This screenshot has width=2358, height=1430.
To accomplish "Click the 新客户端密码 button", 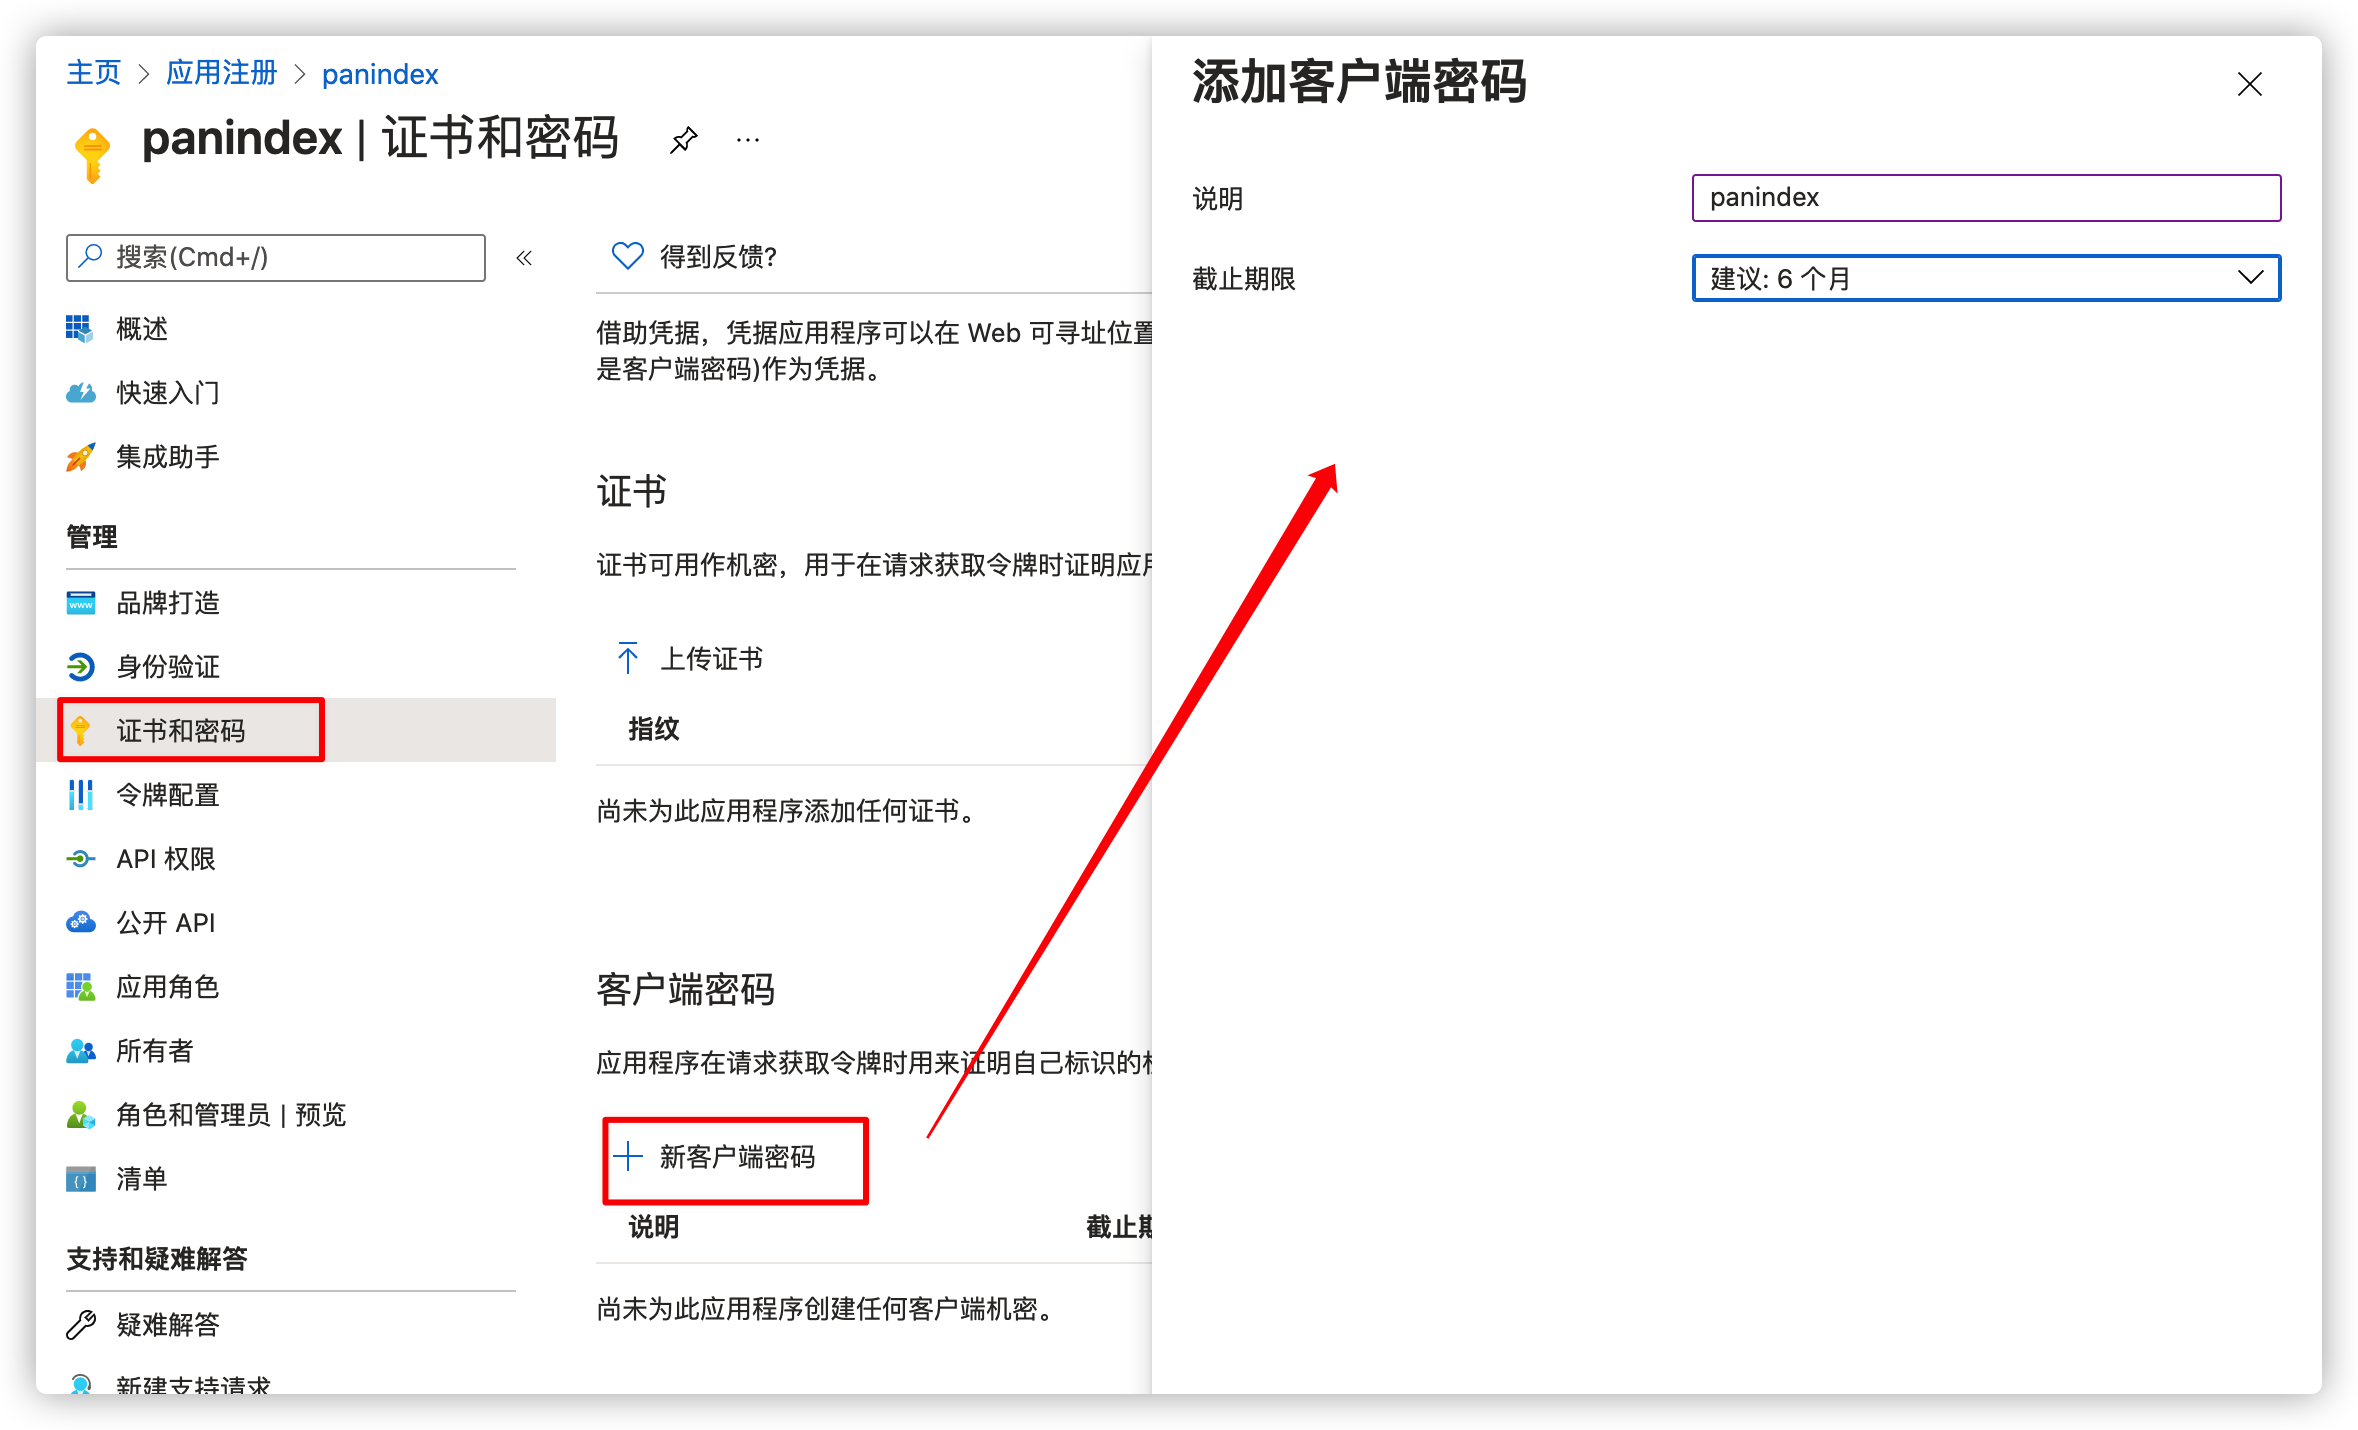I will click(736, 1159).
